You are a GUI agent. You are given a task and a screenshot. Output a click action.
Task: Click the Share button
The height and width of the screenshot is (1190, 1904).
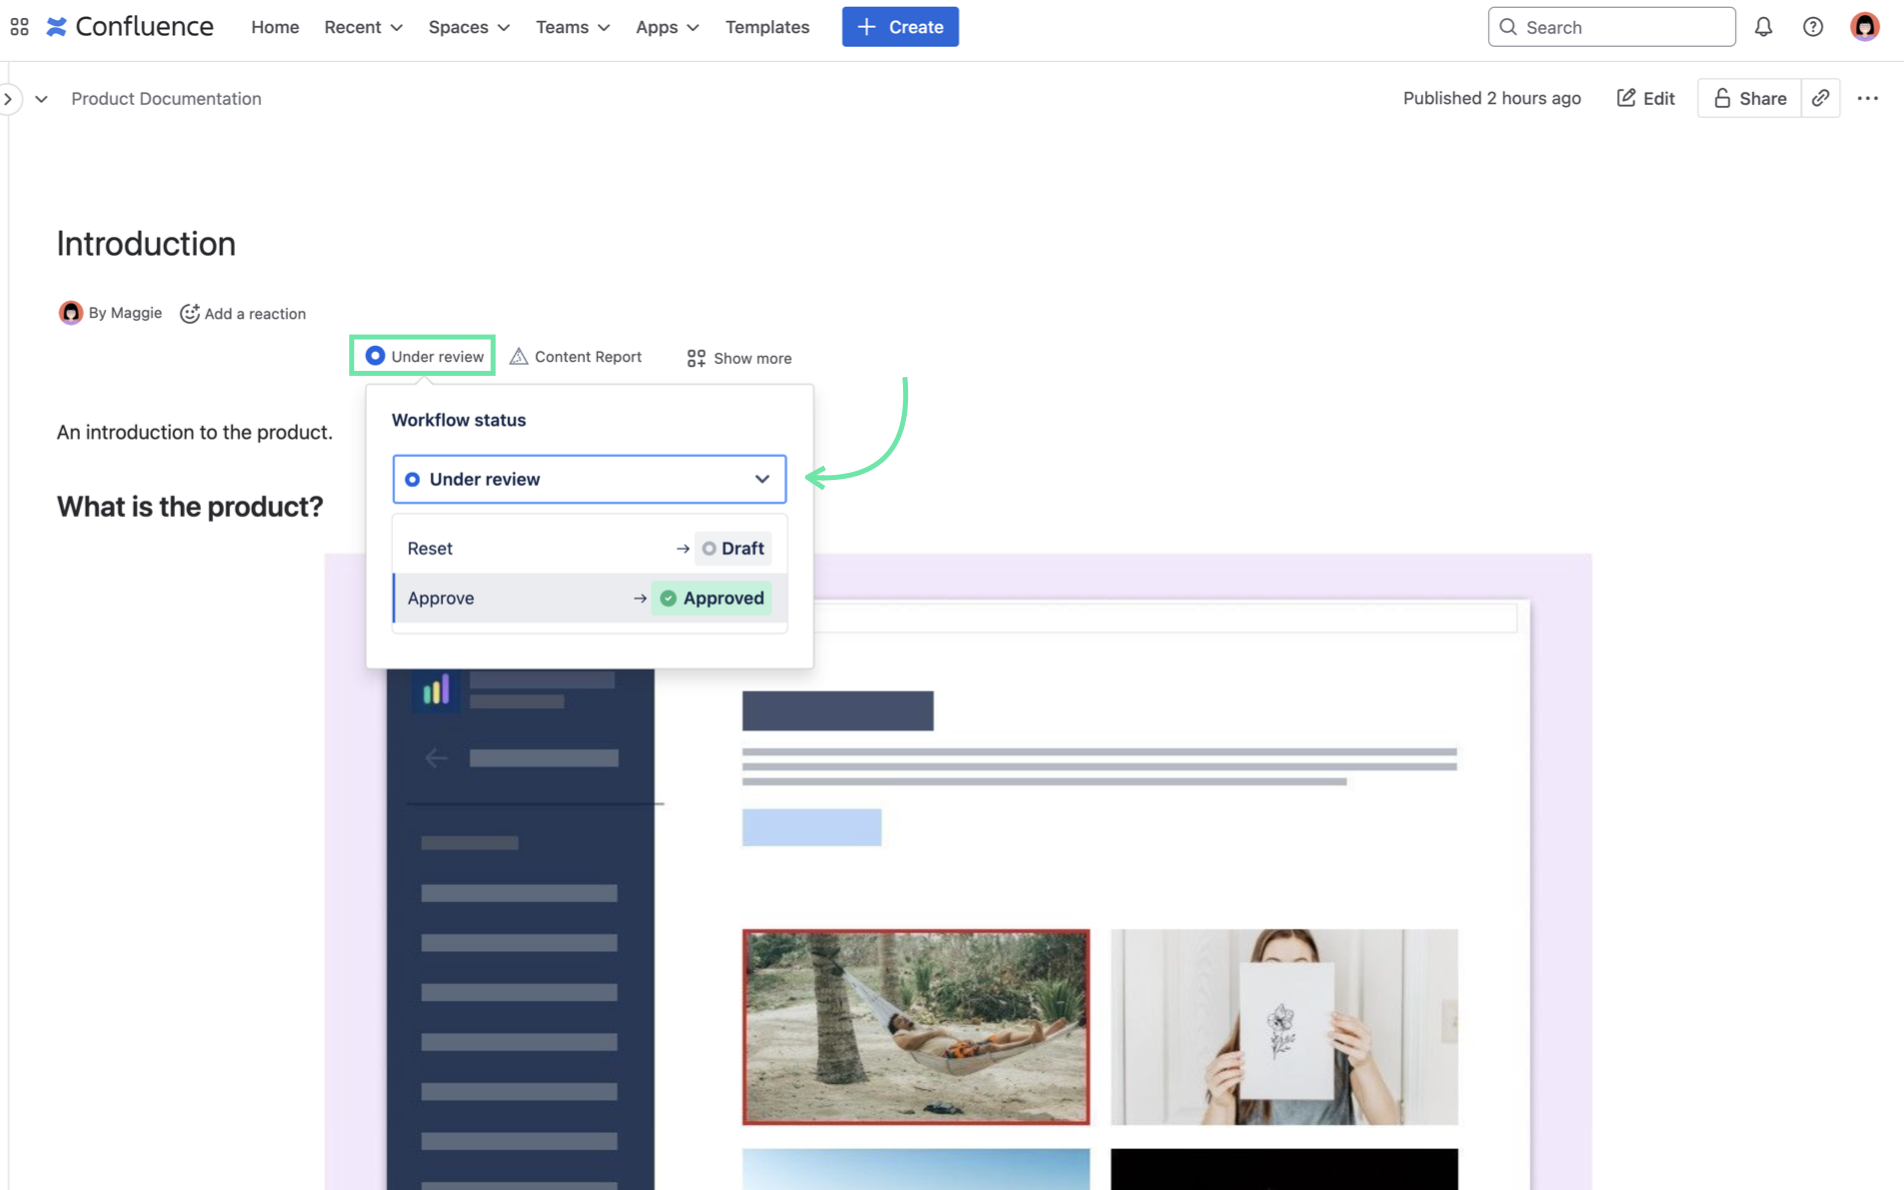(x=1749, y=98)
